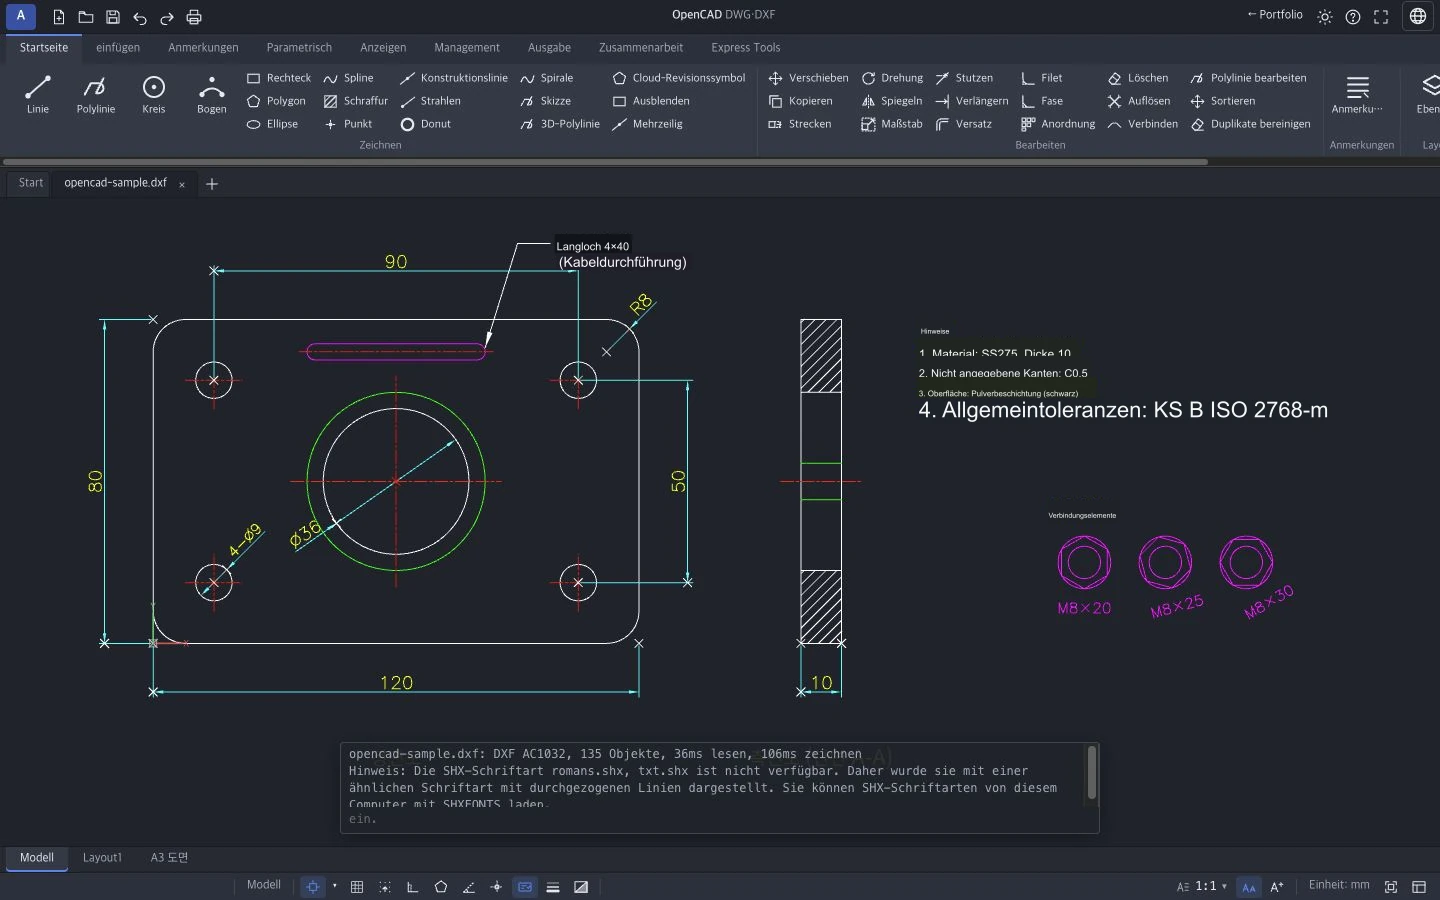The height and width of the screenshot is (900, 1440).
Task: Toggle ortho mode in status bar
Action: pos(413,887)
